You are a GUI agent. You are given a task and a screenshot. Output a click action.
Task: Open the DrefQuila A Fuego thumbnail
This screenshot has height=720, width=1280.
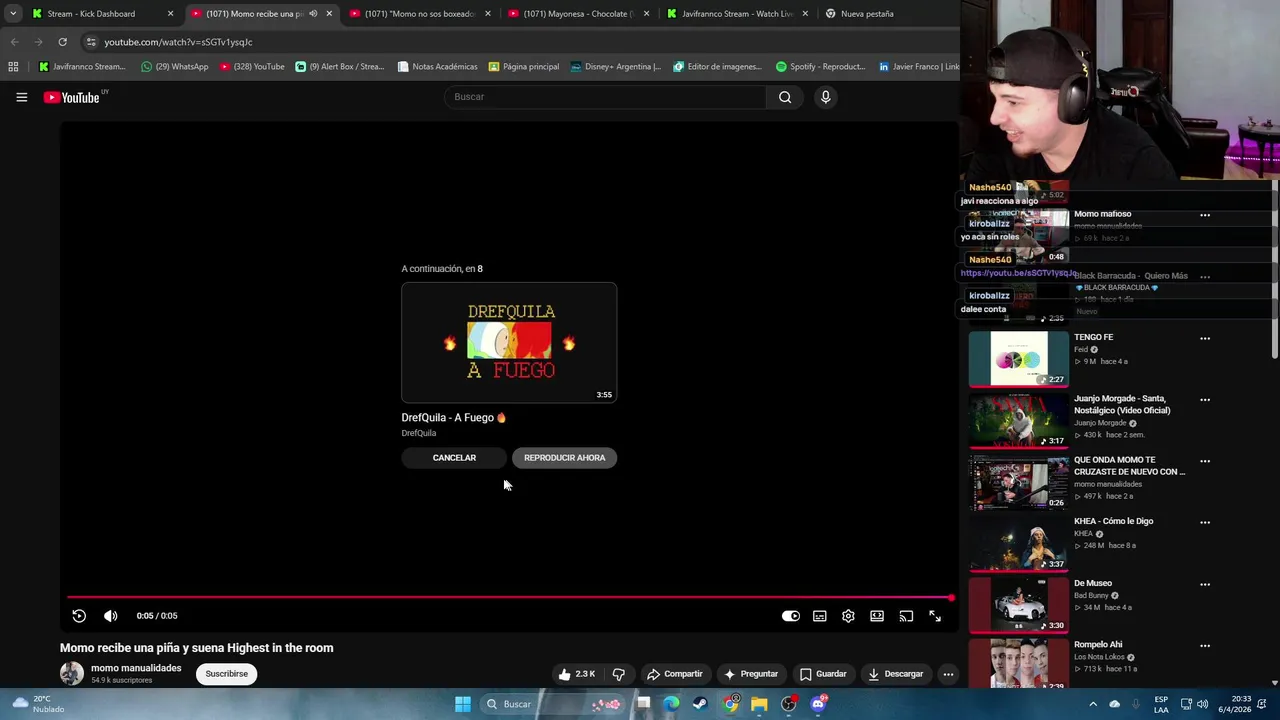pyautogui.click(x=509, y=342)
